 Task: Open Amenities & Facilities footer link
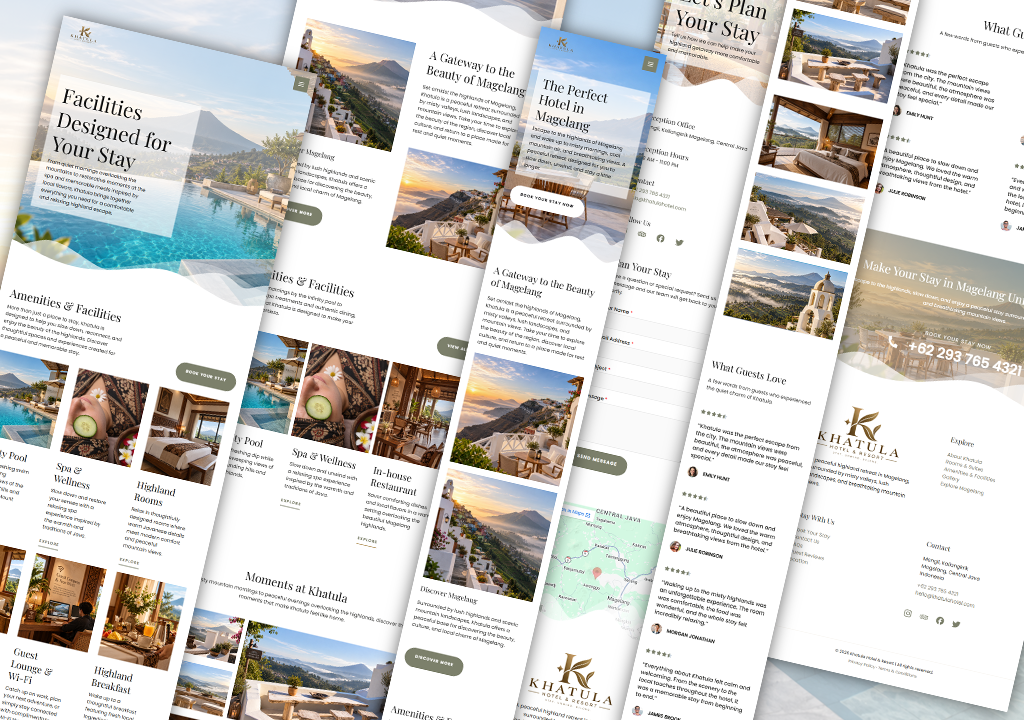click(x=969, y=474)
